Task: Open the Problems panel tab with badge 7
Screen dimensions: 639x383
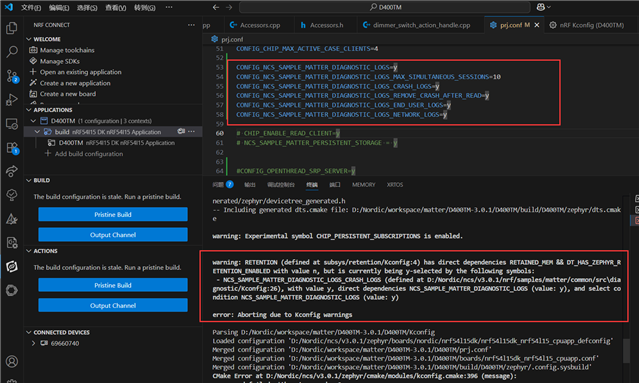Action: tap(223, 185)
